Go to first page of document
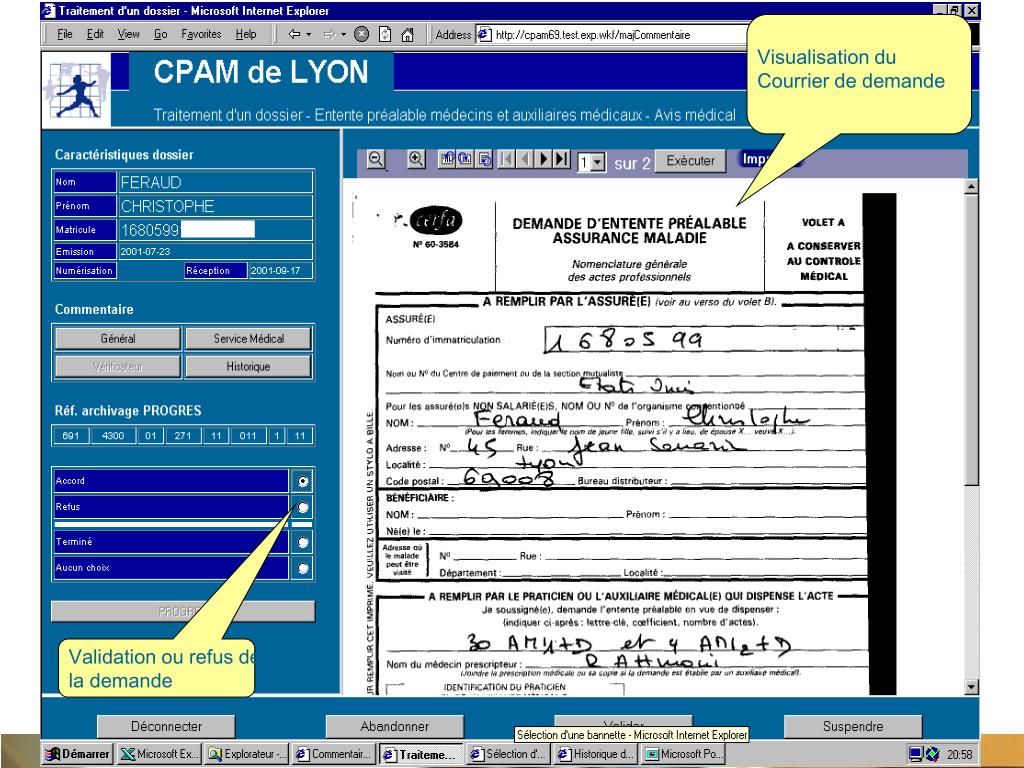The image size is (1024, 768). (x=506, y=159)
